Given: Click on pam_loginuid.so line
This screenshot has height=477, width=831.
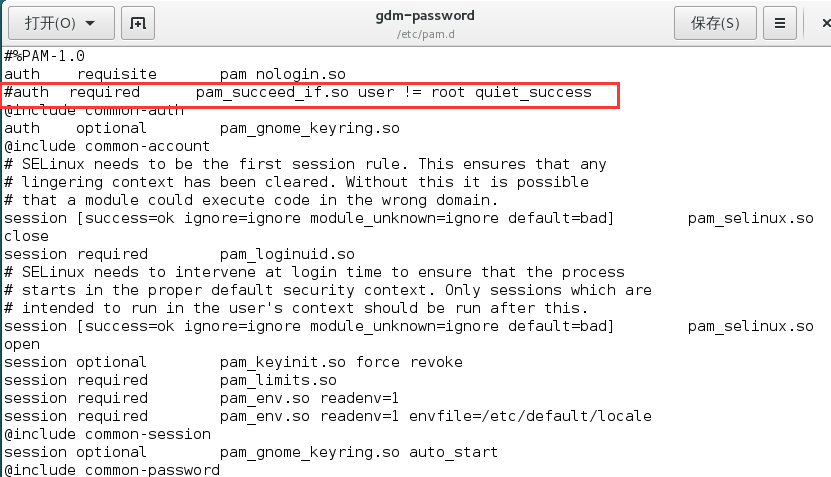Looking at the screenshot, I should [x=180, y=254].
